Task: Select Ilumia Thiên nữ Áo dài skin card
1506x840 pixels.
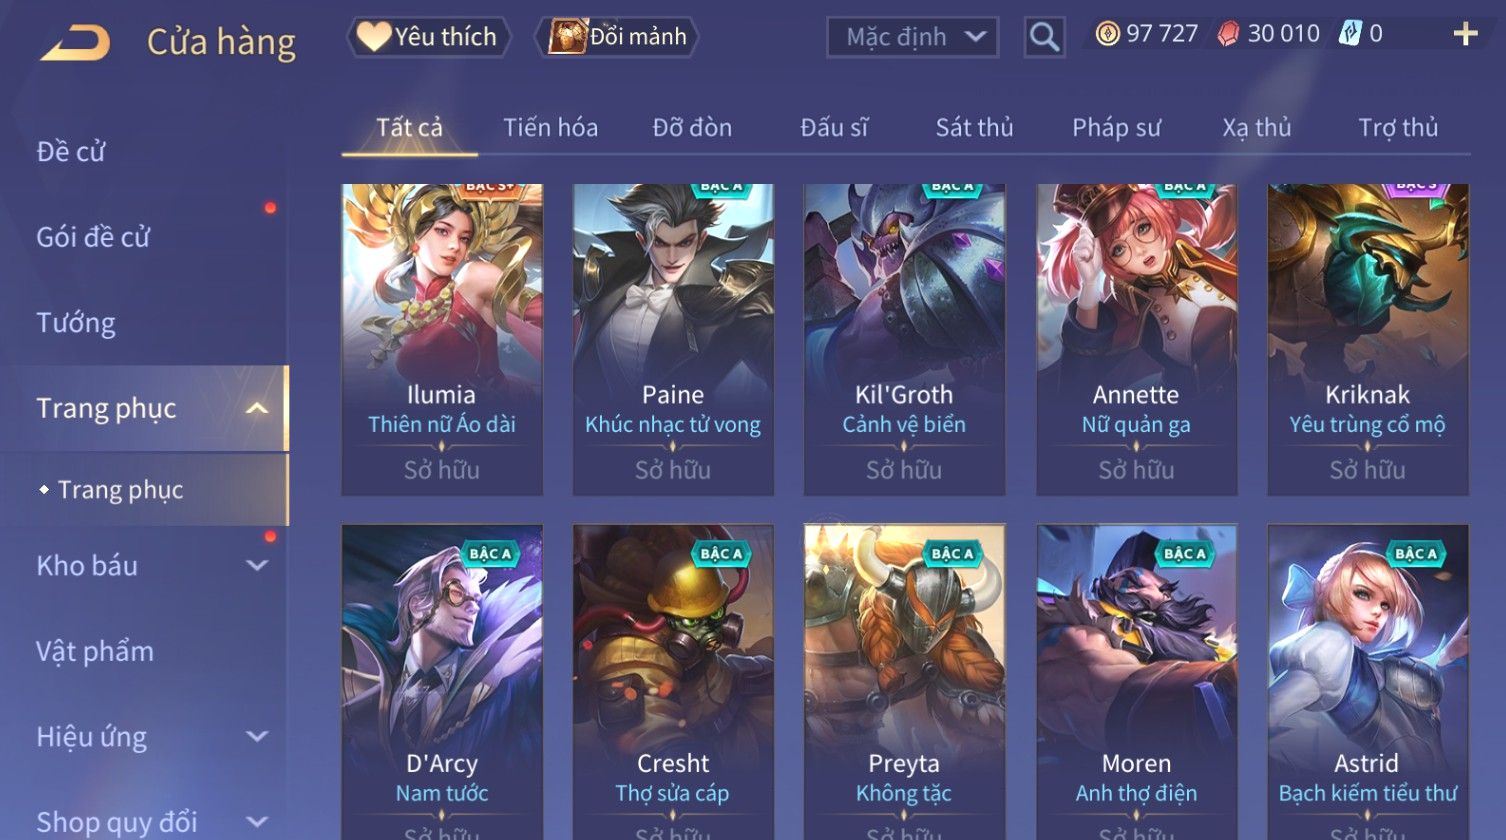Action: (x=442, y=339)
